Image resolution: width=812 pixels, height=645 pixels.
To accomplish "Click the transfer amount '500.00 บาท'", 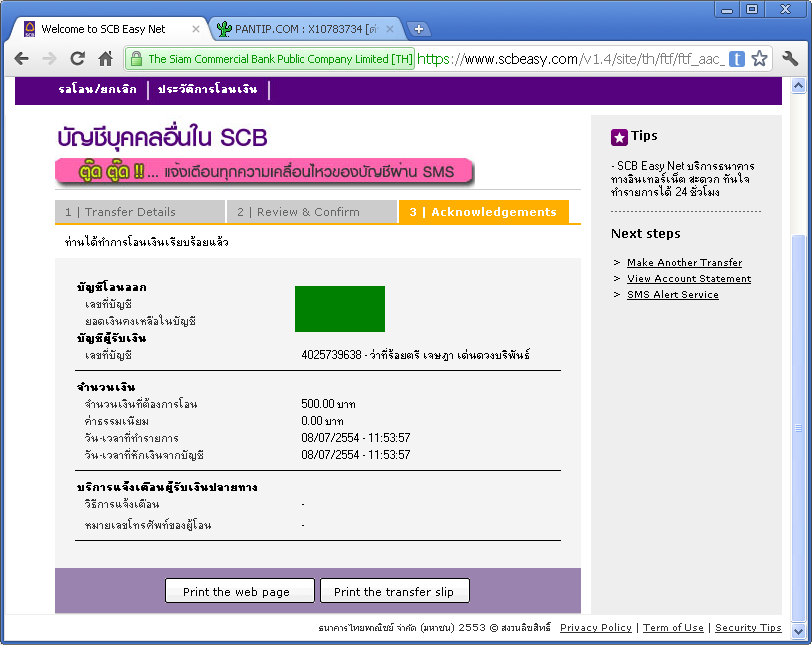I will (328, 404).
